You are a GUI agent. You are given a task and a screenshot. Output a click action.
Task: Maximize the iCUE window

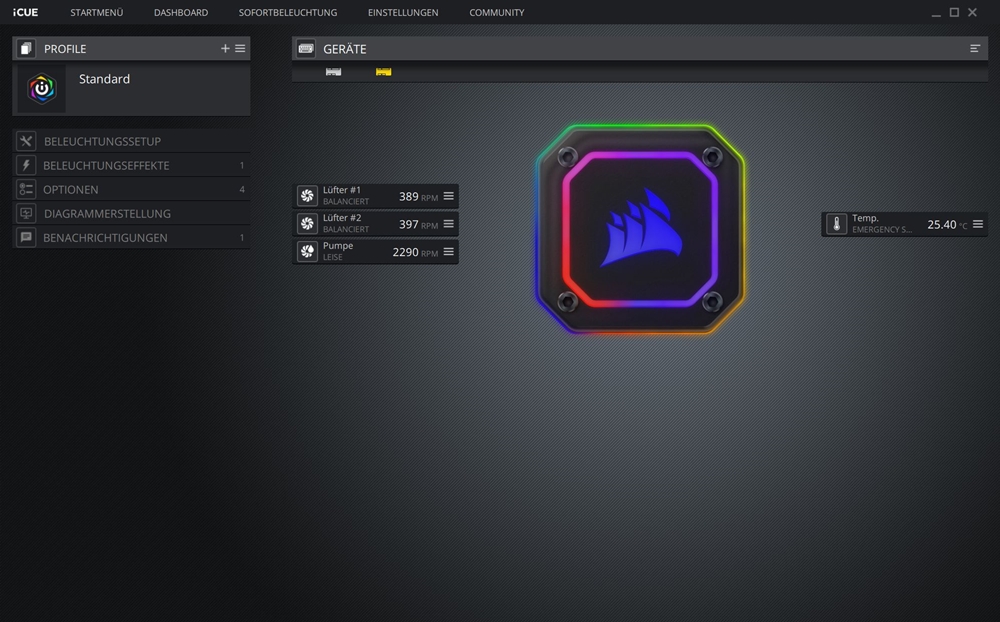click(x=954, y=12)
